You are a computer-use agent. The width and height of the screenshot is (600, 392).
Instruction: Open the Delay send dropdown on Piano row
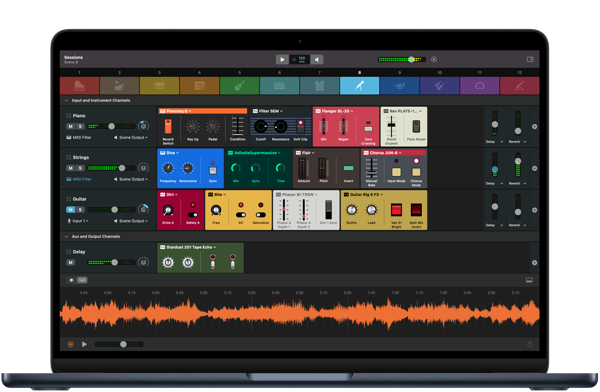[x=494, y=142]
